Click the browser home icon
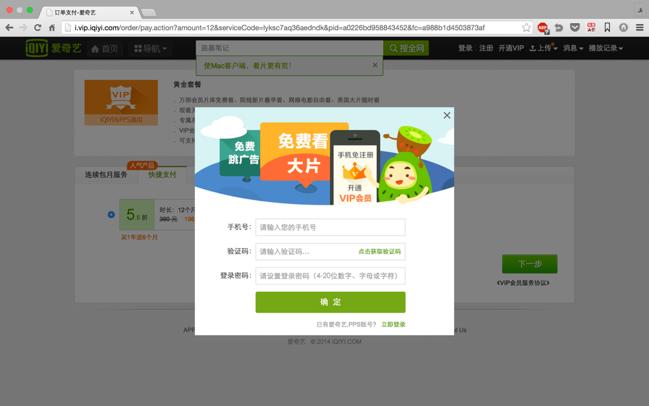649x406 pixels. [x=52, y=28]
